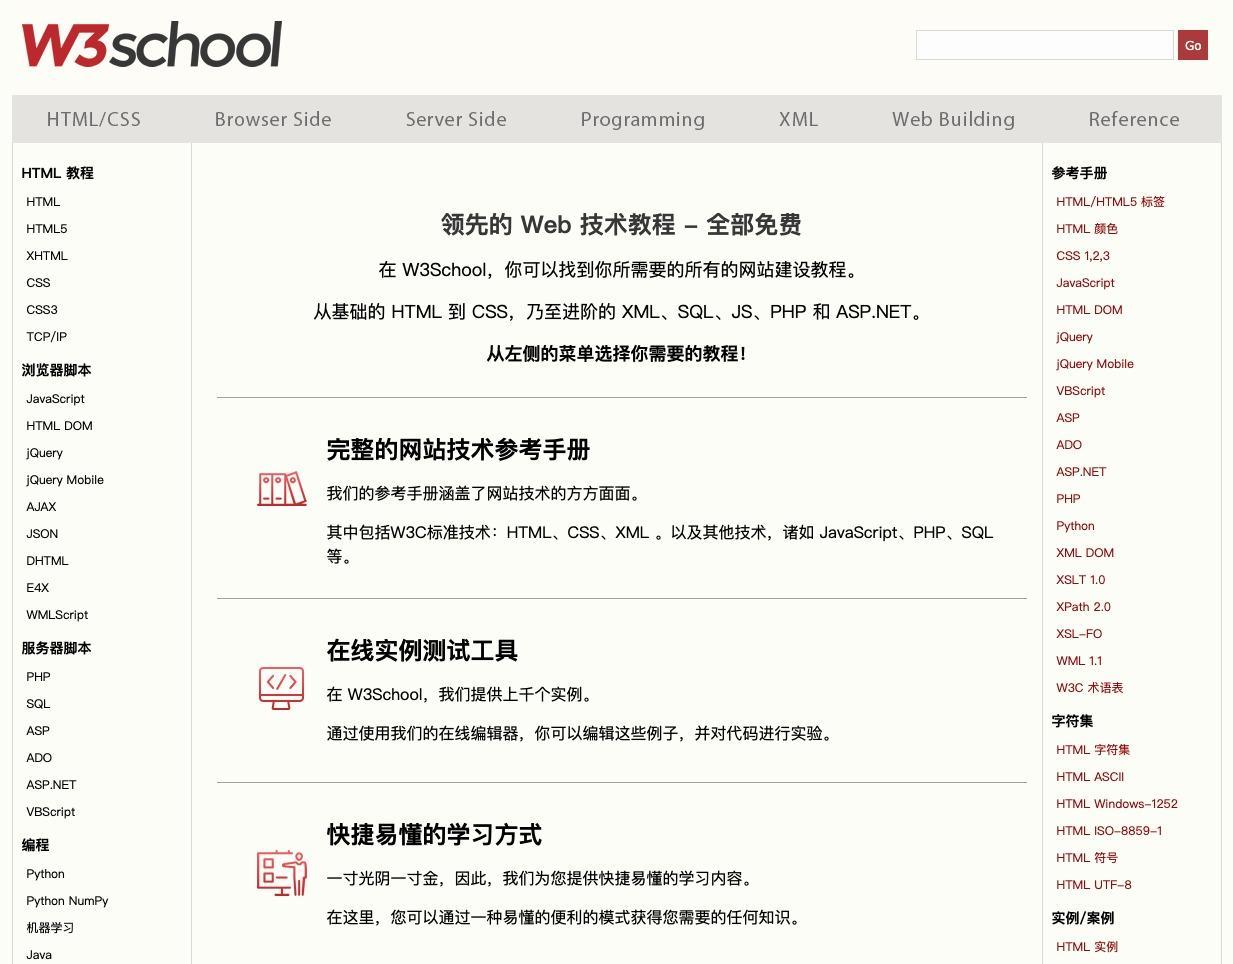1233x964 pixels.
Task: Open HTML 颜色 in the reference list
Action: (x=1086, y=228)
